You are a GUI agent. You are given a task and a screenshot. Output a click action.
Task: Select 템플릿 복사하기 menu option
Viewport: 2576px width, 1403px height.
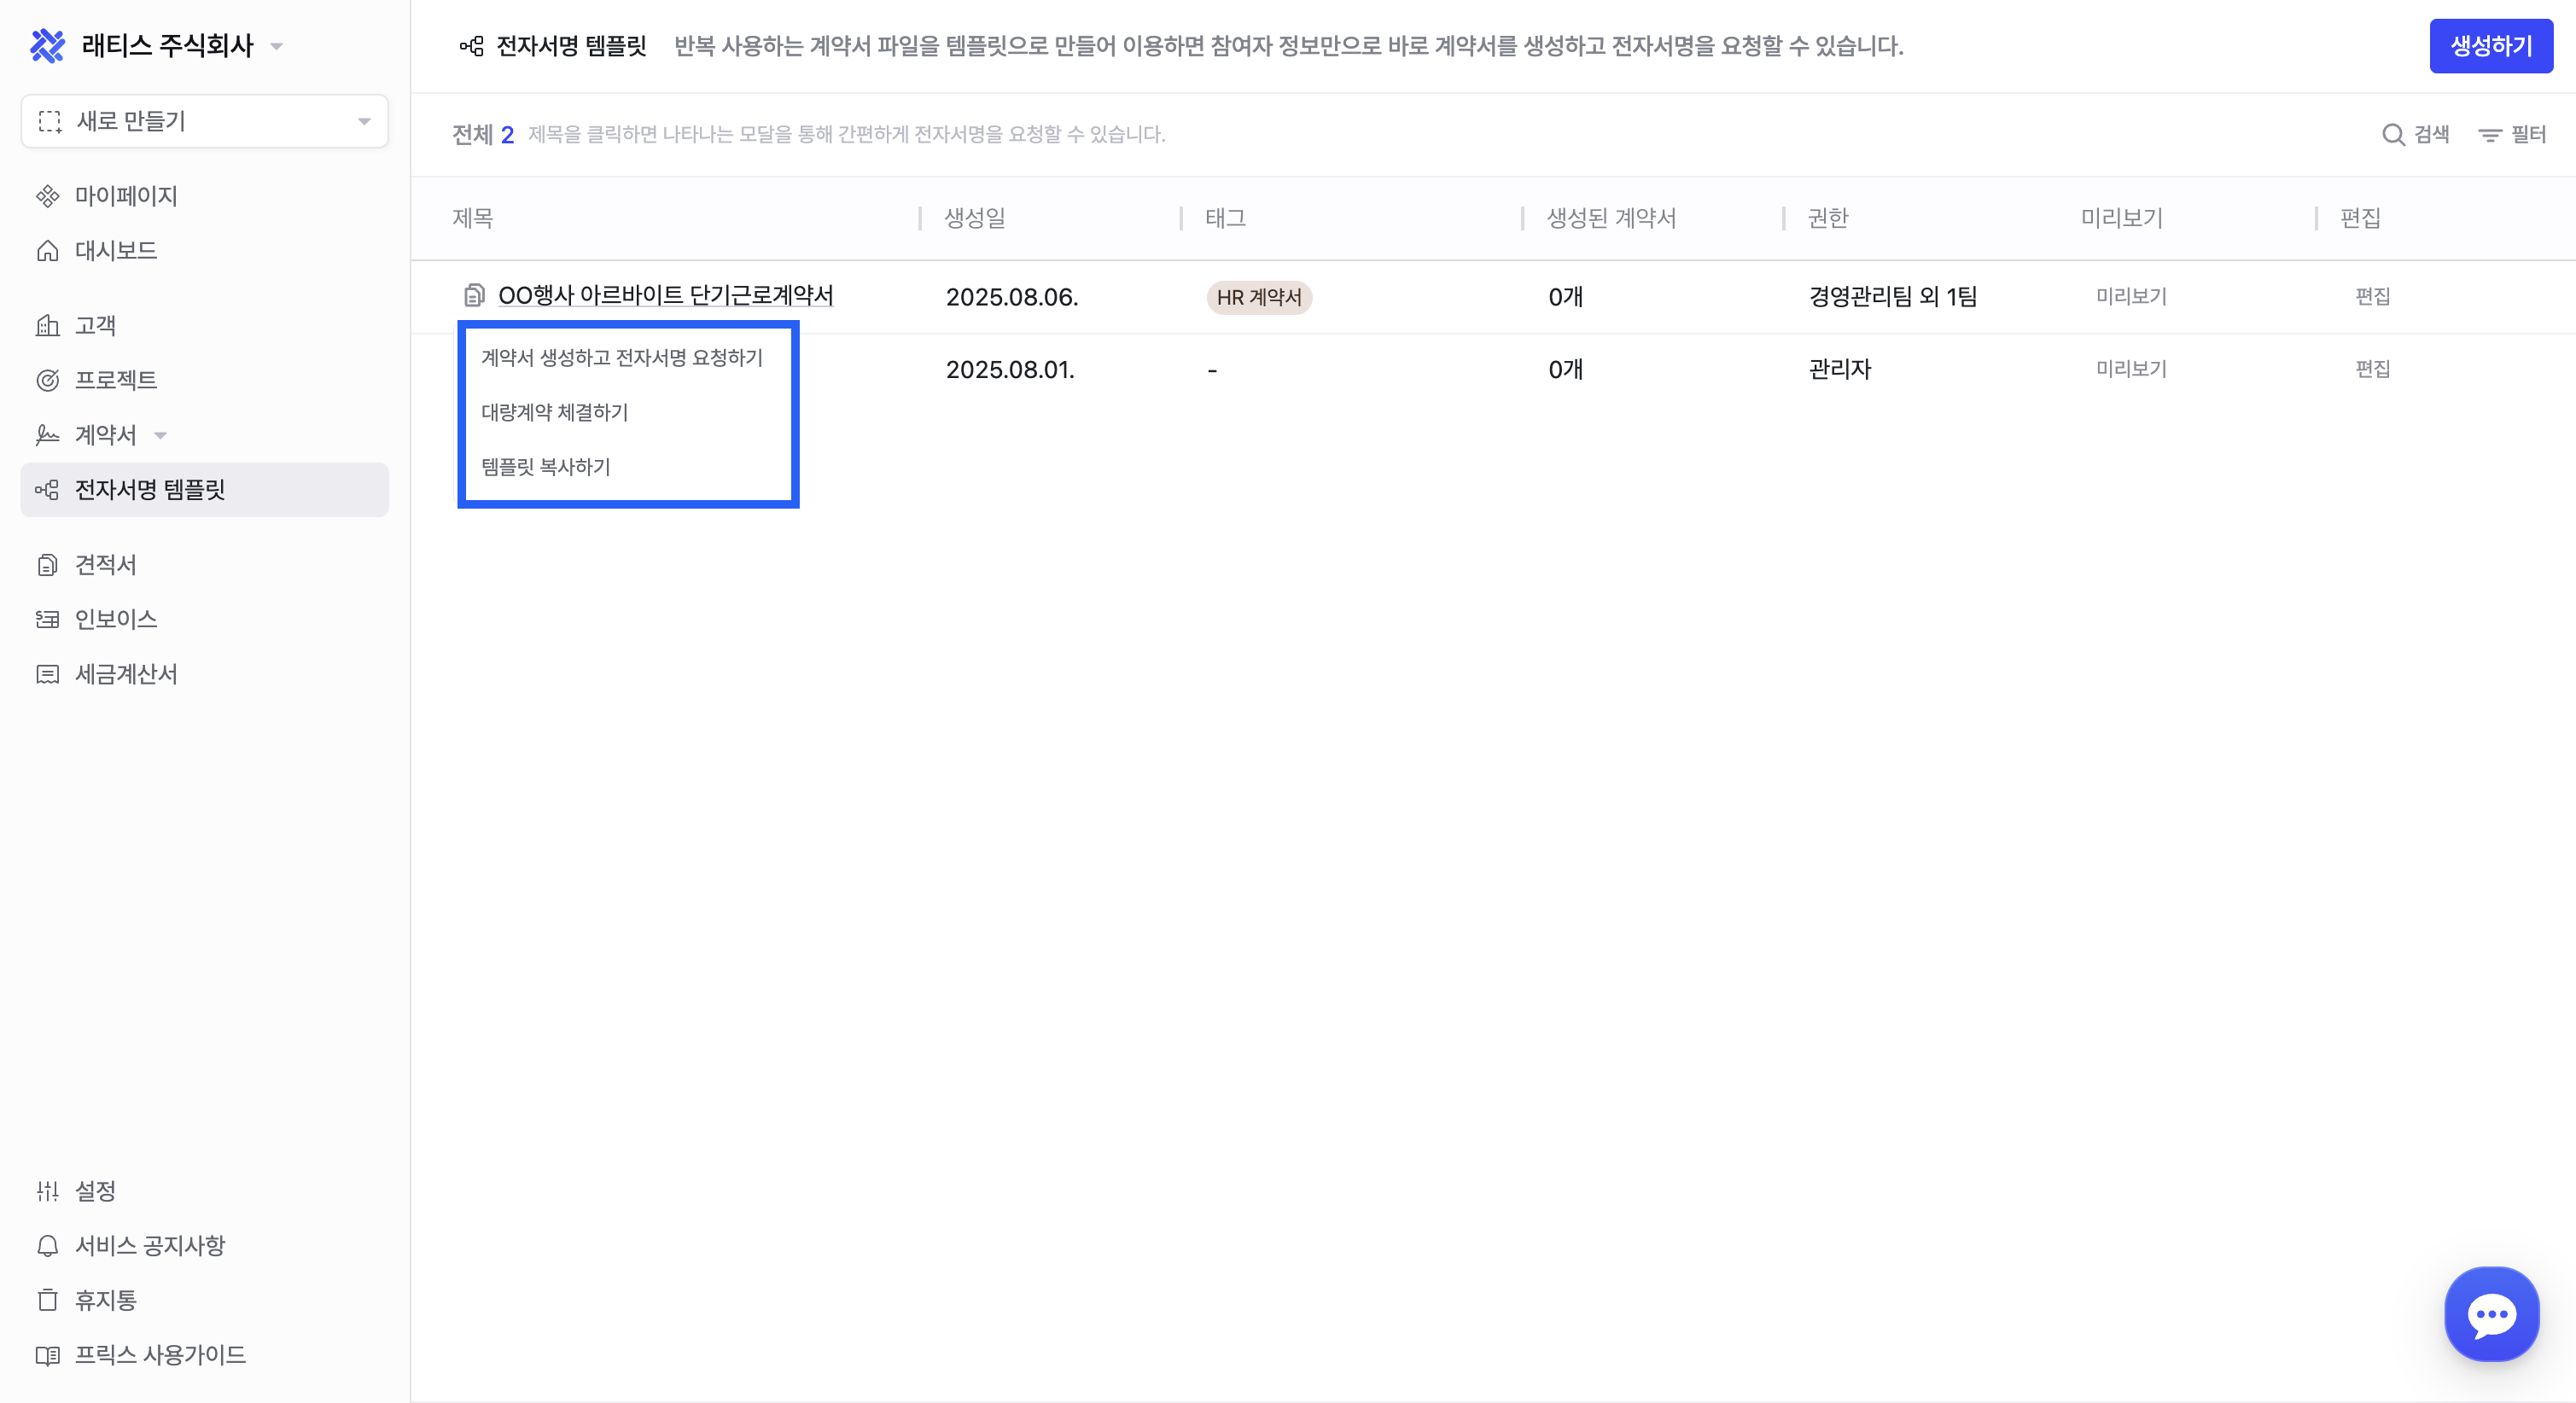click(x=545, y=467)
